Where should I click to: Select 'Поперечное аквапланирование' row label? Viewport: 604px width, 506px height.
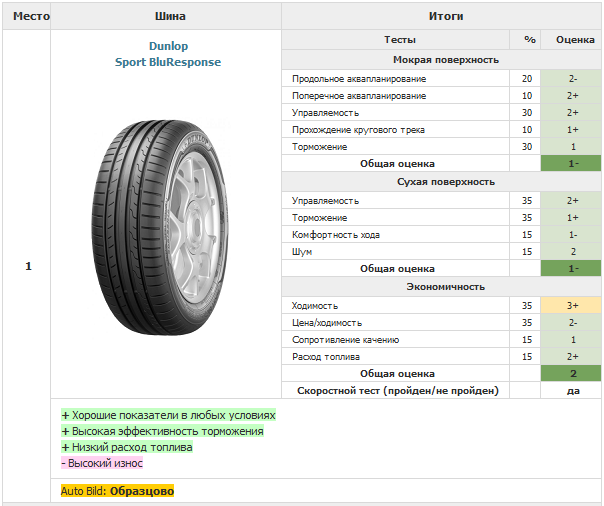point(359,96)
